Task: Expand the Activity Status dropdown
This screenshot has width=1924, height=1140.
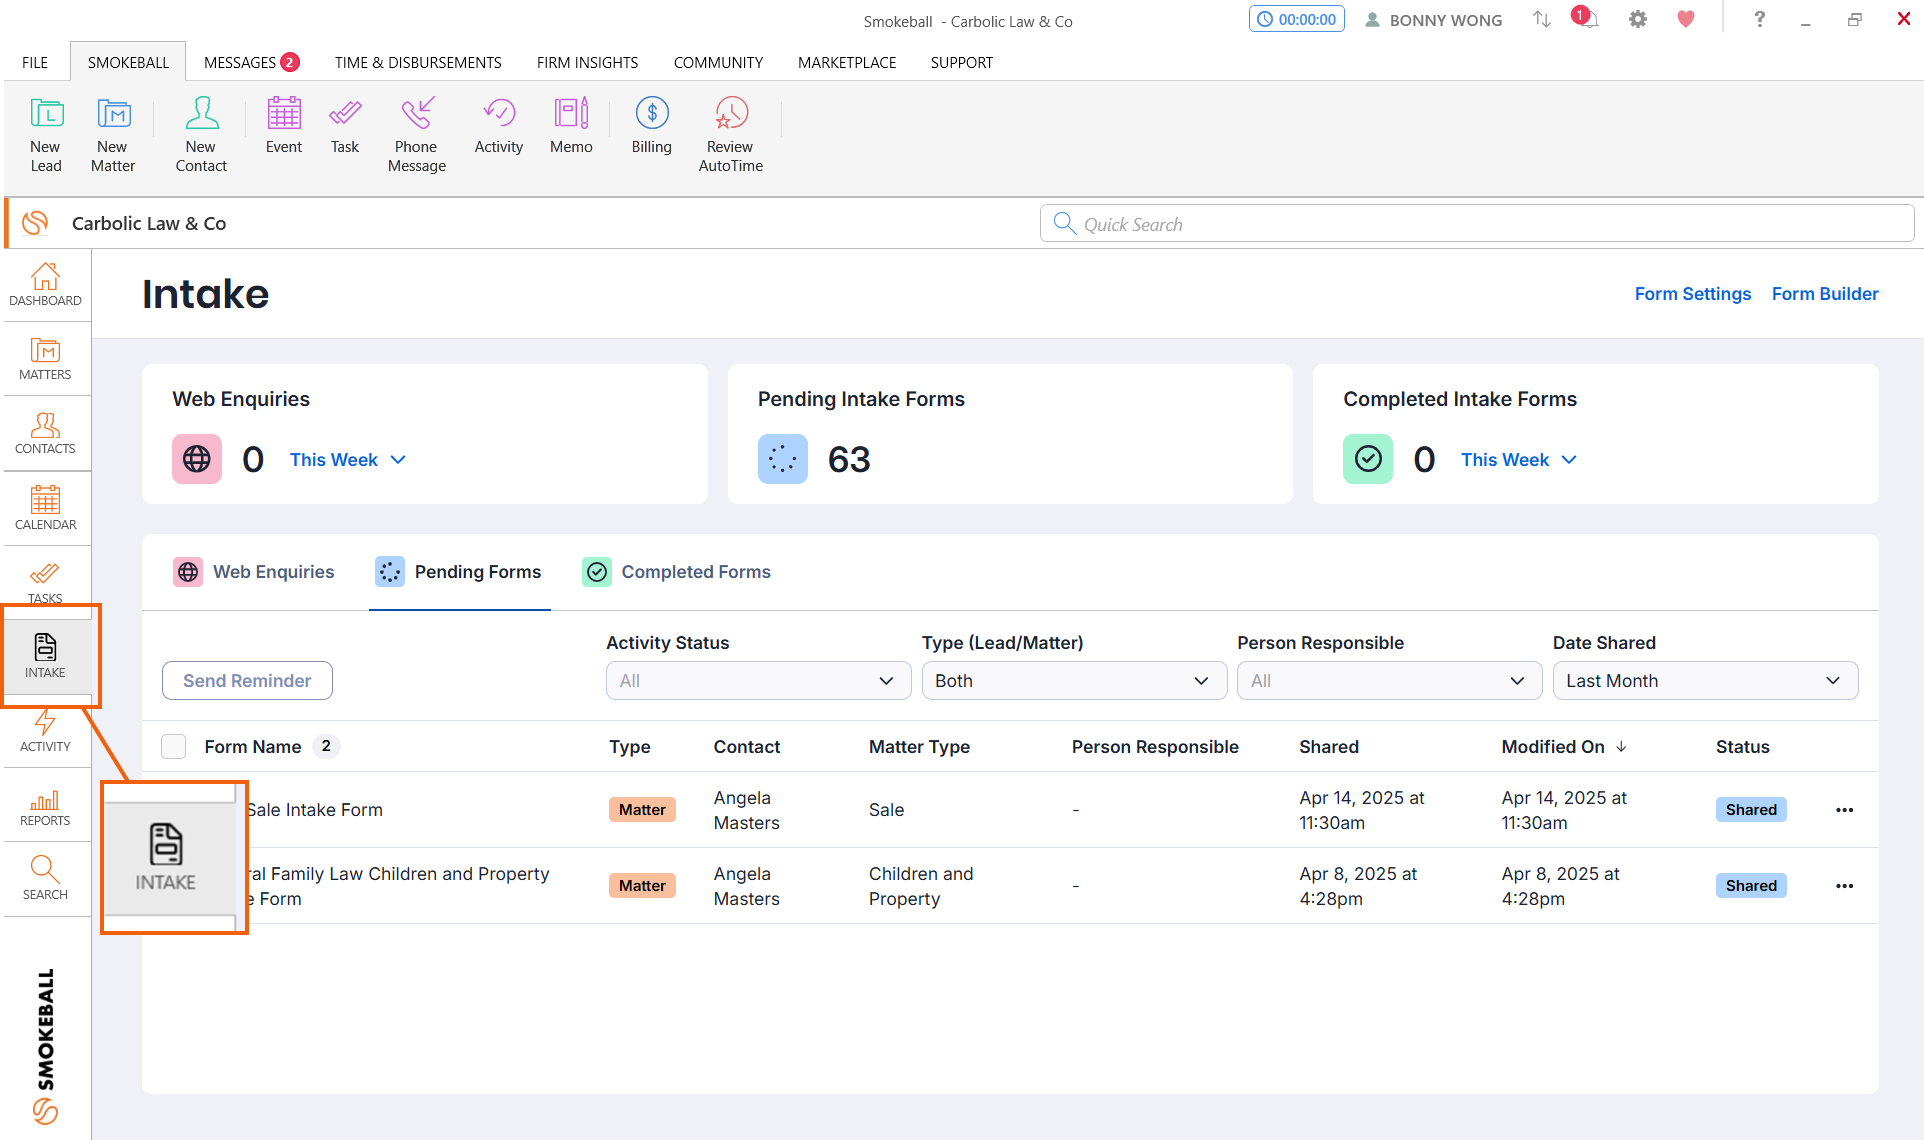Action: 758,681
